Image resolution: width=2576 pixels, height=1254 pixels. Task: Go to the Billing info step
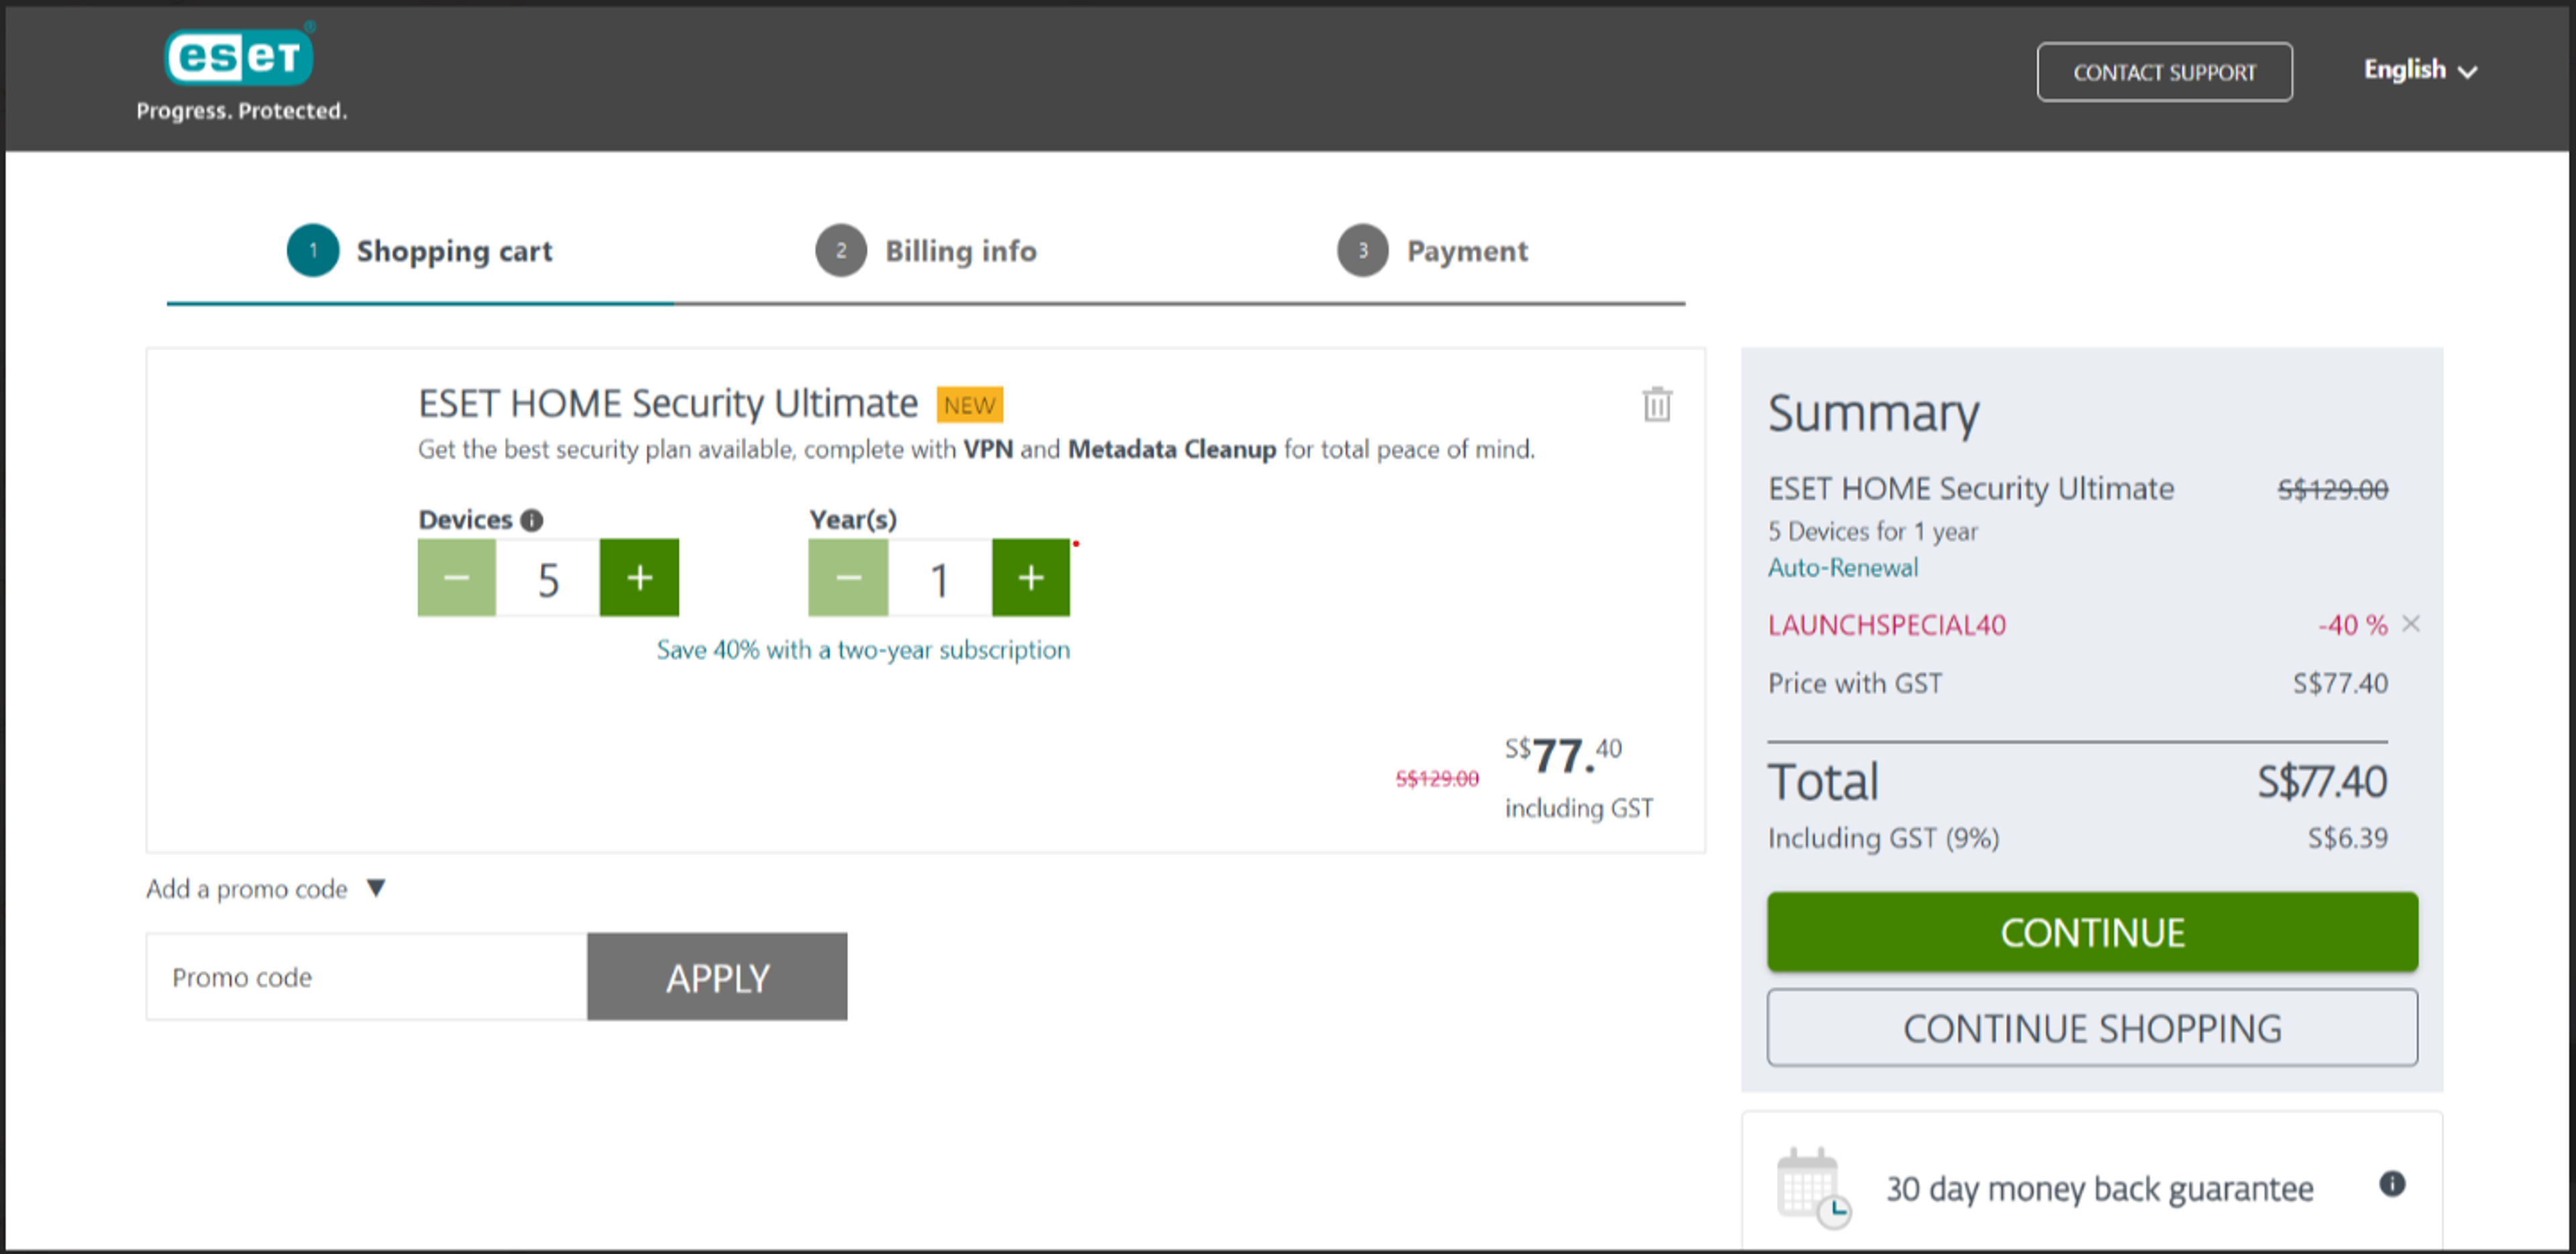click(x=927, y=251)
